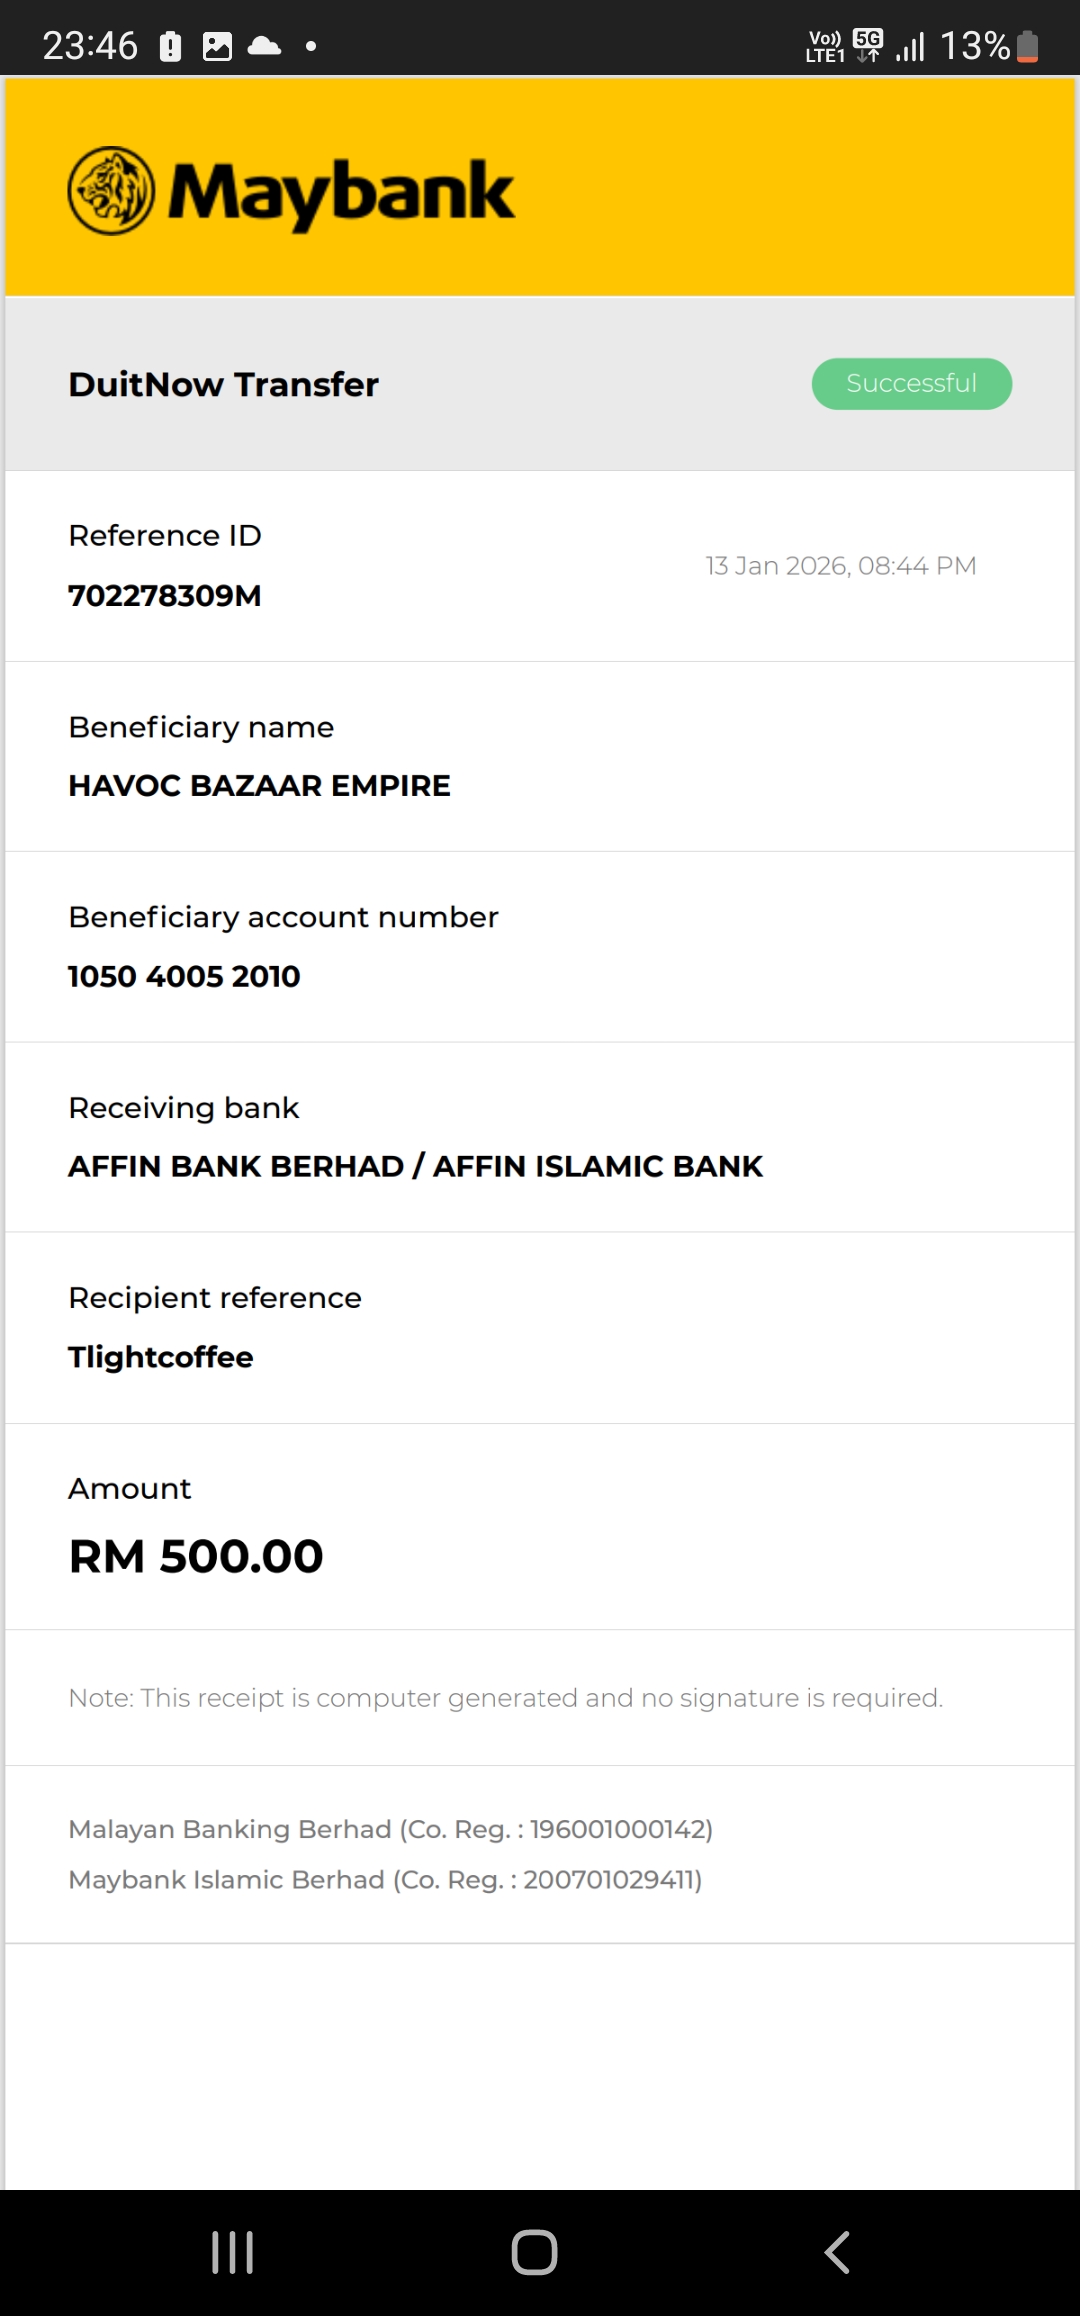Tap the Maybank tiger logo
Viewport: 1080px width, 2316px height.
pos(111,191)
